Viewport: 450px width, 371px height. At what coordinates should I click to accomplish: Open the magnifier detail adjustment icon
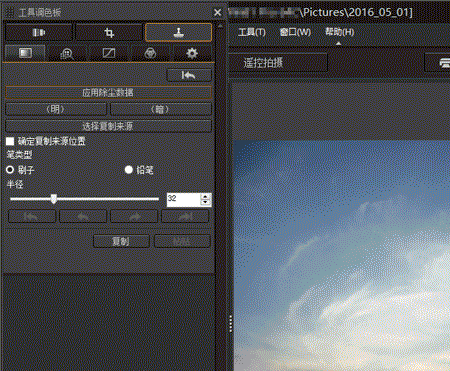(67, 53)
